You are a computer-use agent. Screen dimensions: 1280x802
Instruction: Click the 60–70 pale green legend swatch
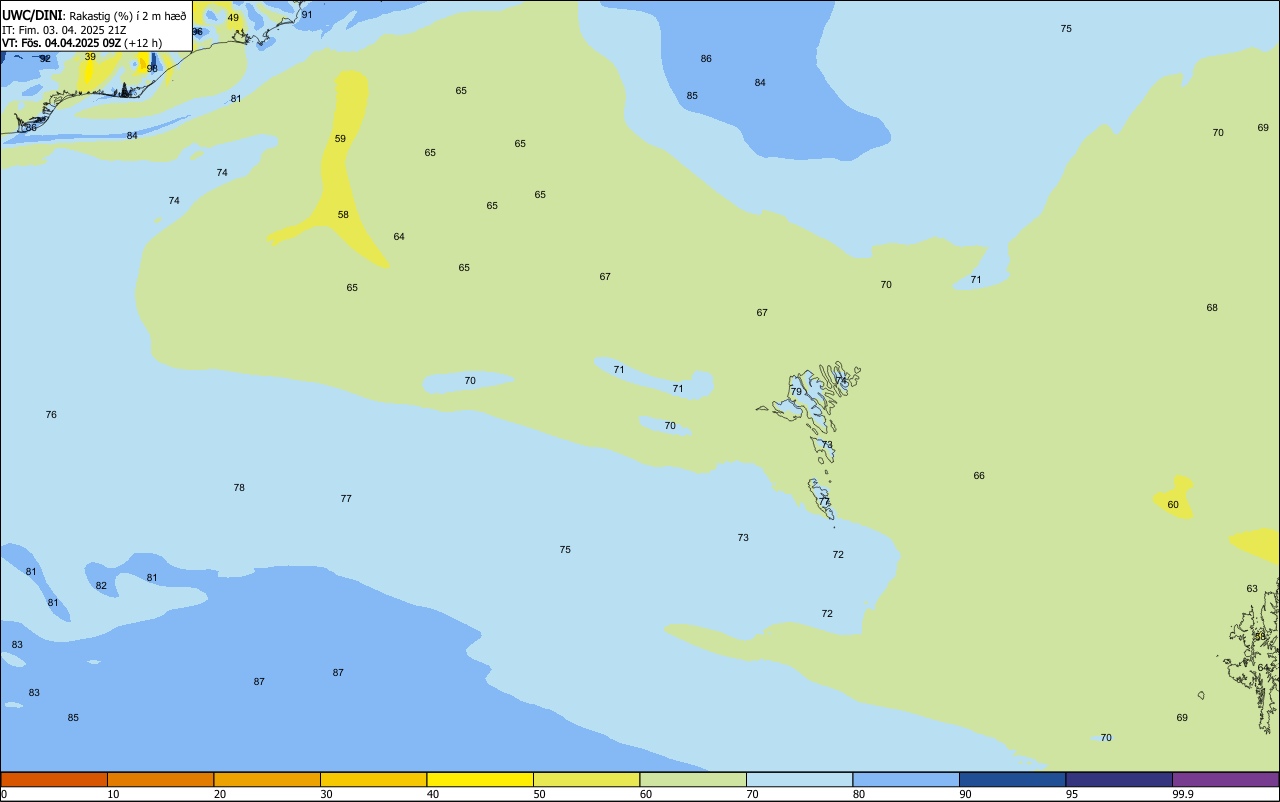[693, 779]
